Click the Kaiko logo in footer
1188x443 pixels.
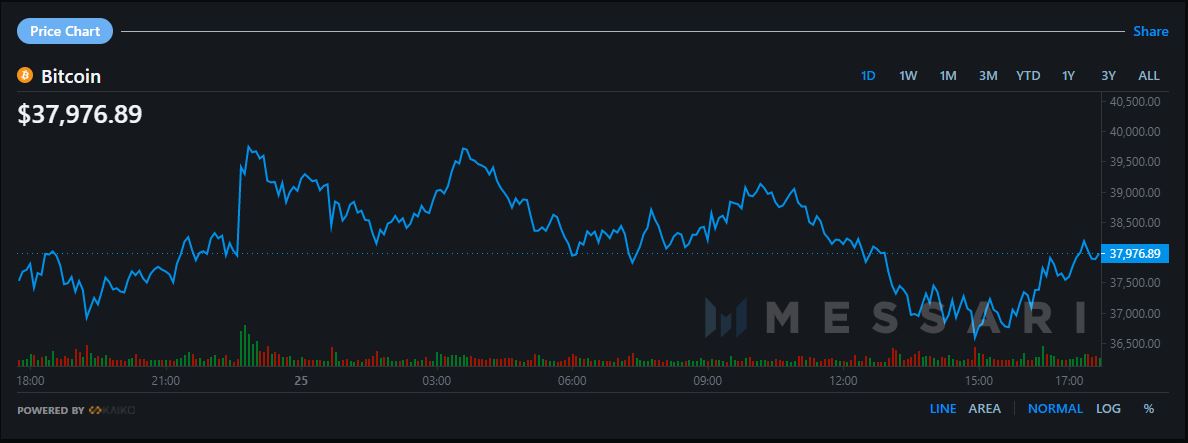pos(111,410)
